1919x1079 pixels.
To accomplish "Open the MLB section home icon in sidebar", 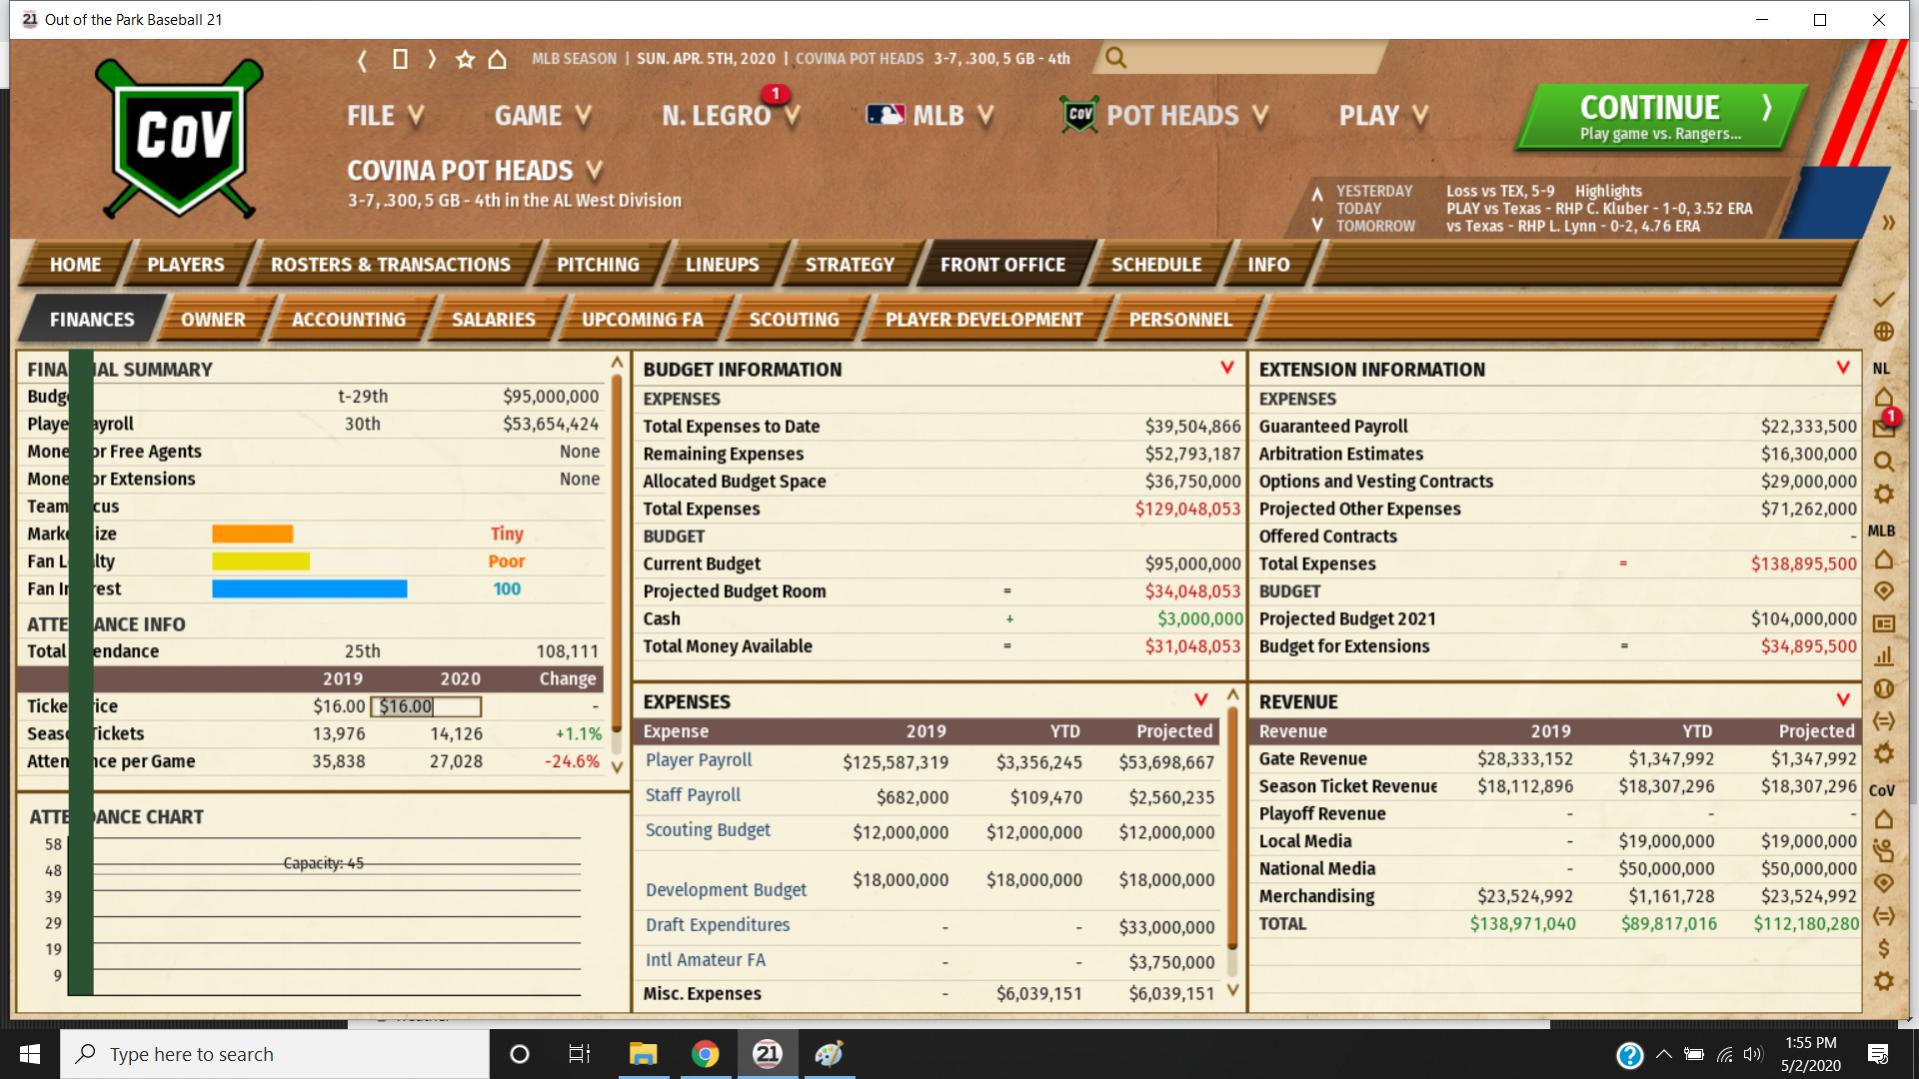I will (x=1883, y=559).
